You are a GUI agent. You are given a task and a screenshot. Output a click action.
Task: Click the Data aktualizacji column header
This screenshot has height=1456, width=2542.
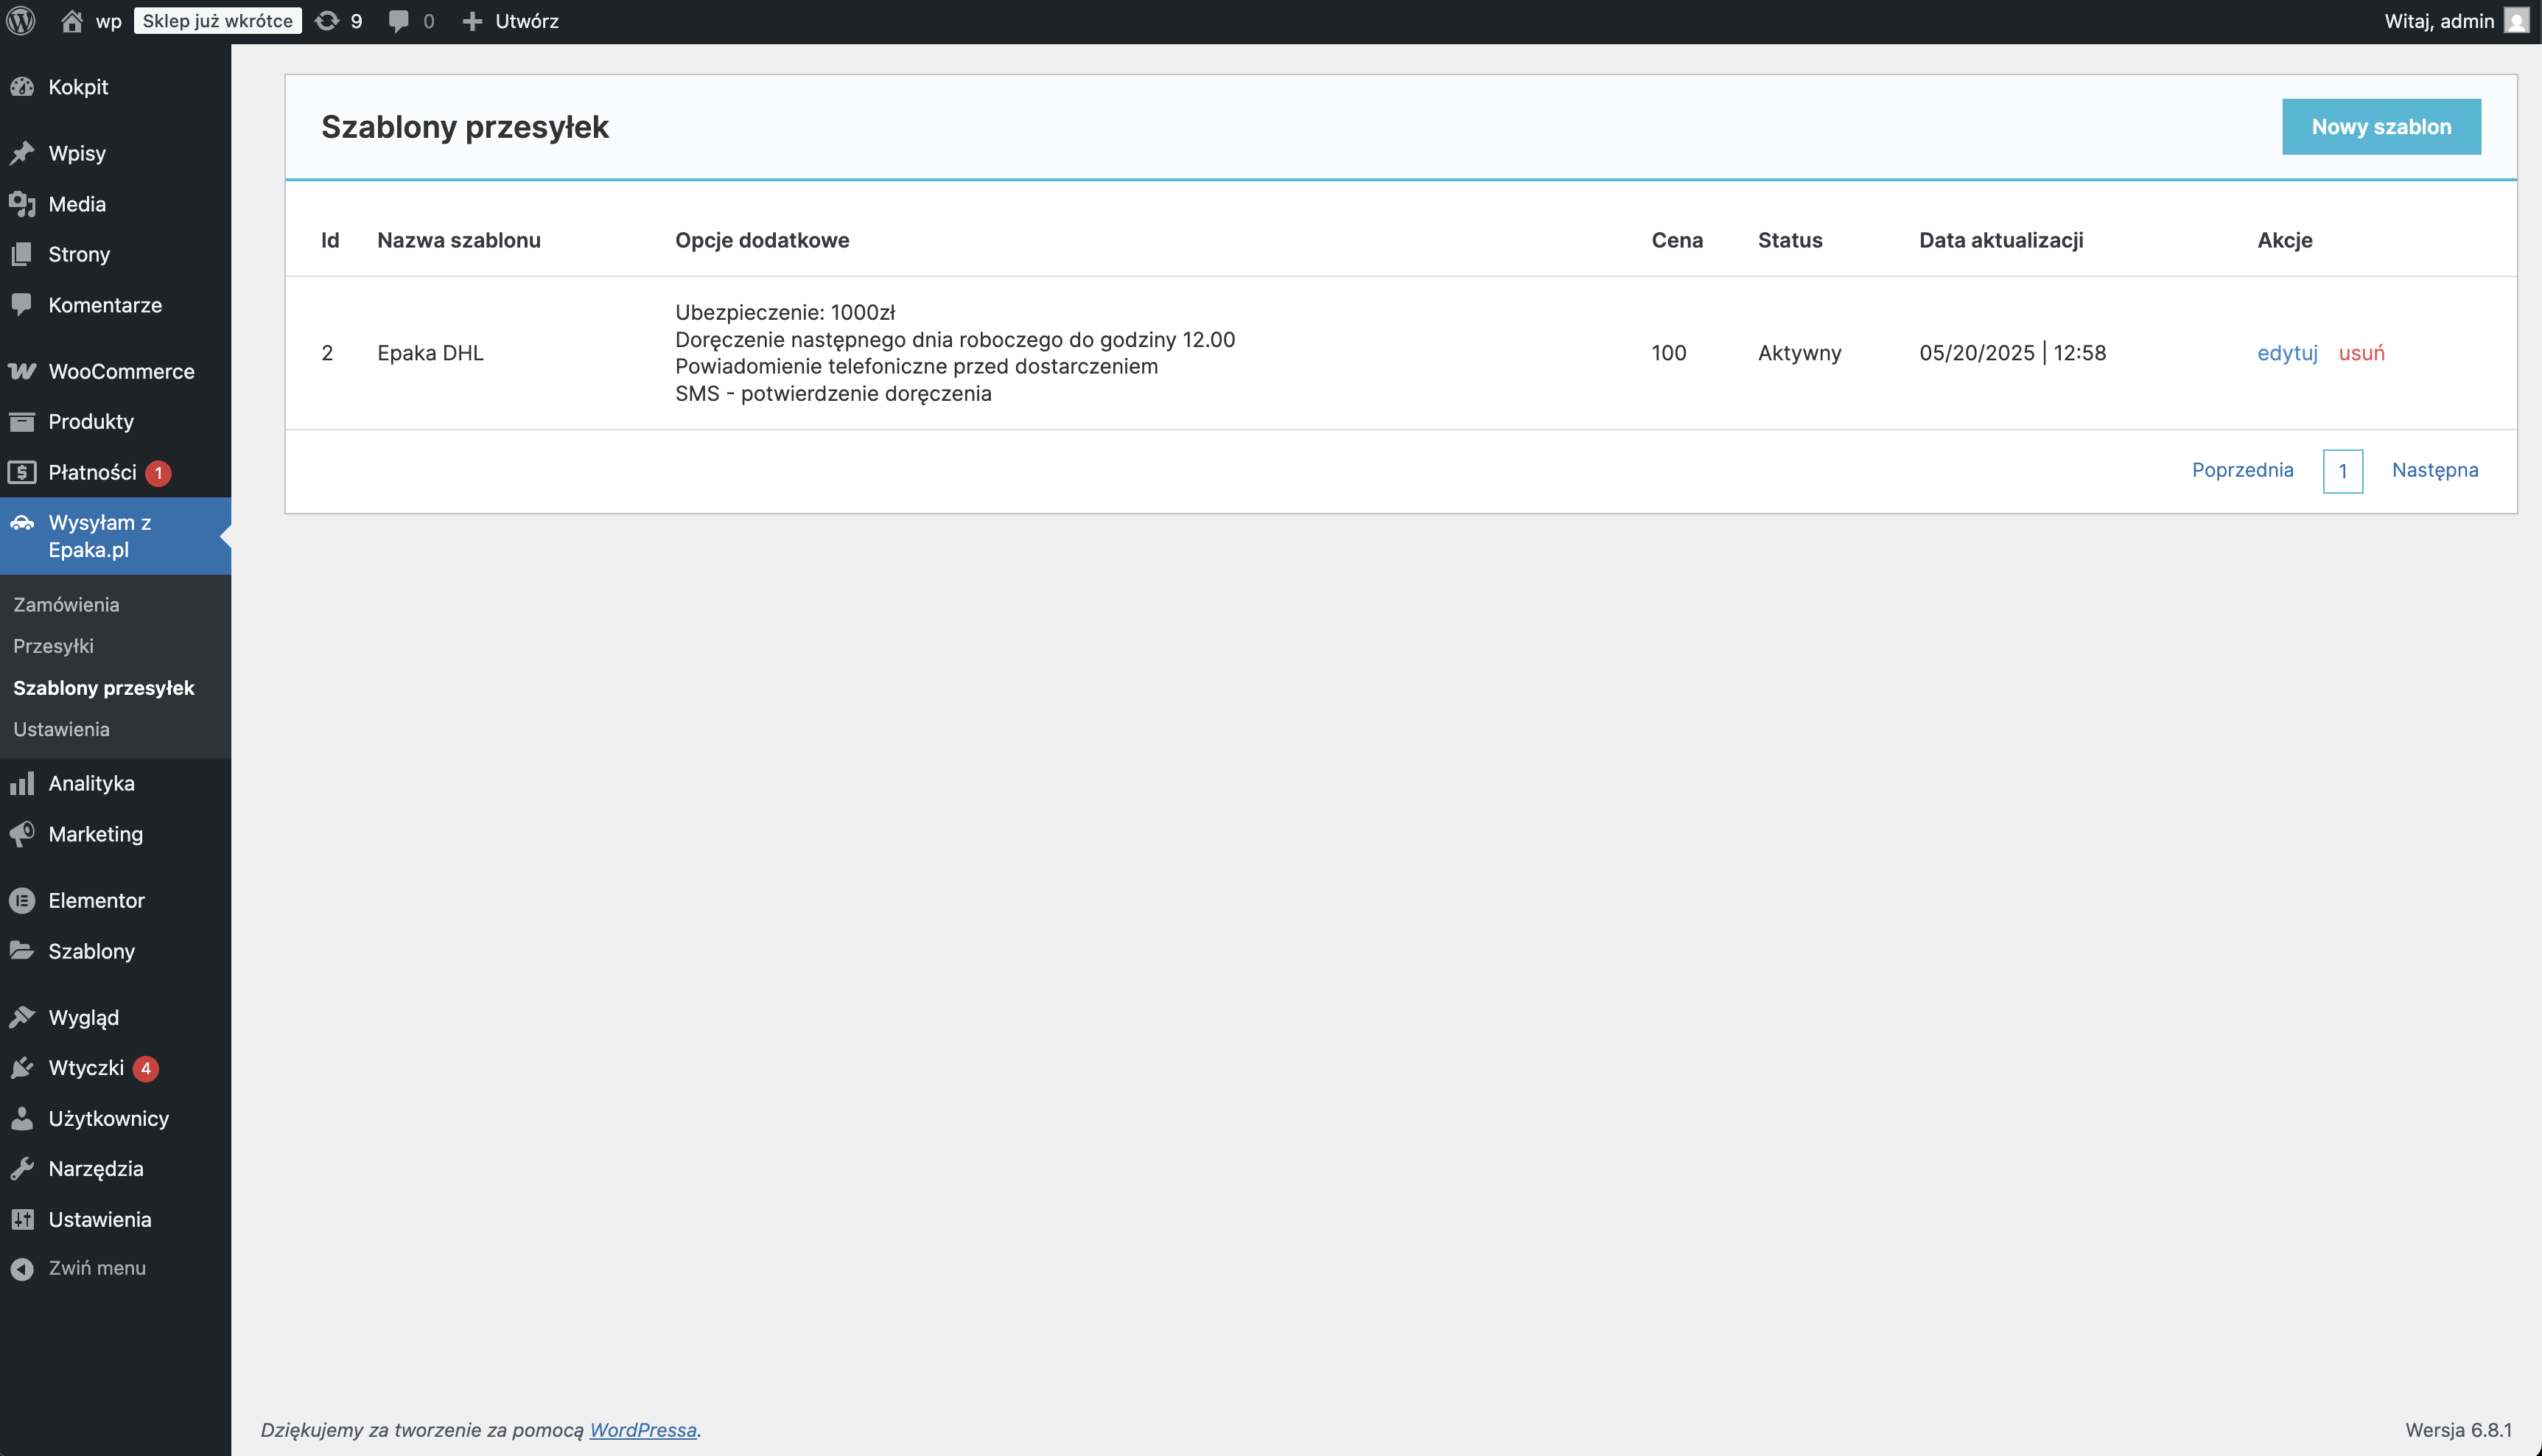pos(2001,240)
